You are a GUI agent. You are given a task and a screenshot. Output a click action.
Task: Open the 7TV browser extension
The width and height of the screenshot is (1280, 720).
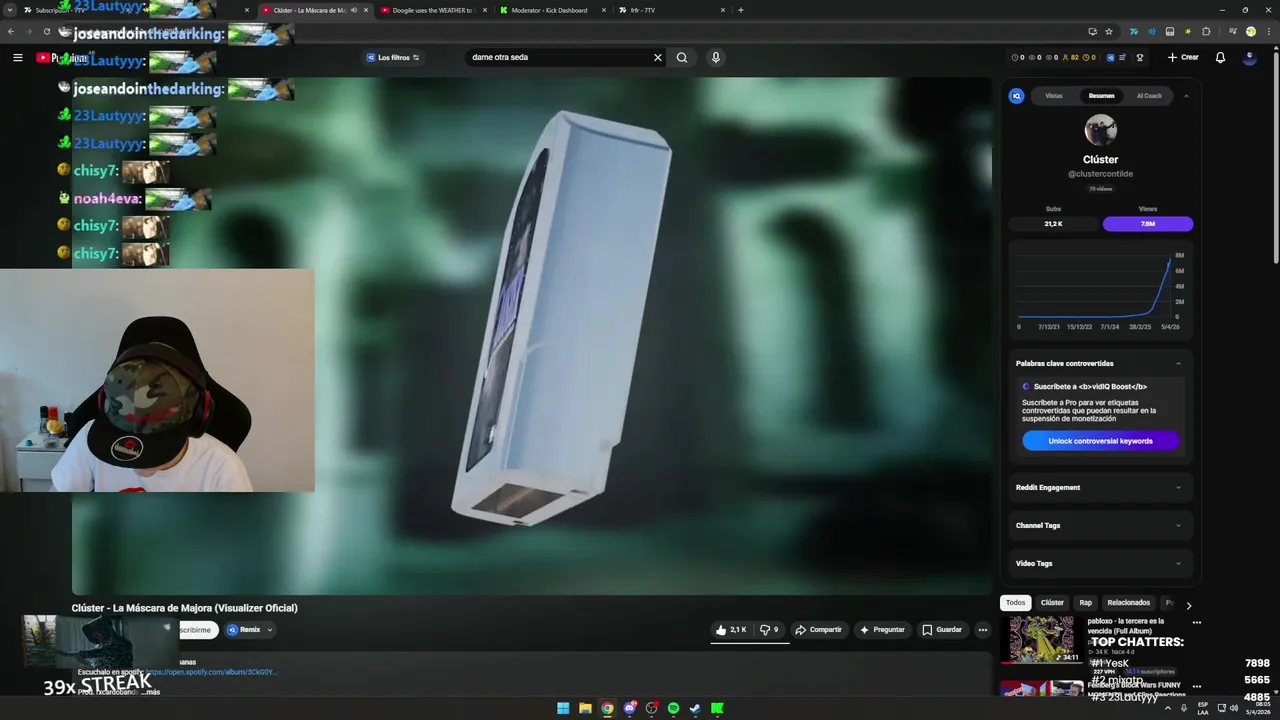click(1133, 32)
